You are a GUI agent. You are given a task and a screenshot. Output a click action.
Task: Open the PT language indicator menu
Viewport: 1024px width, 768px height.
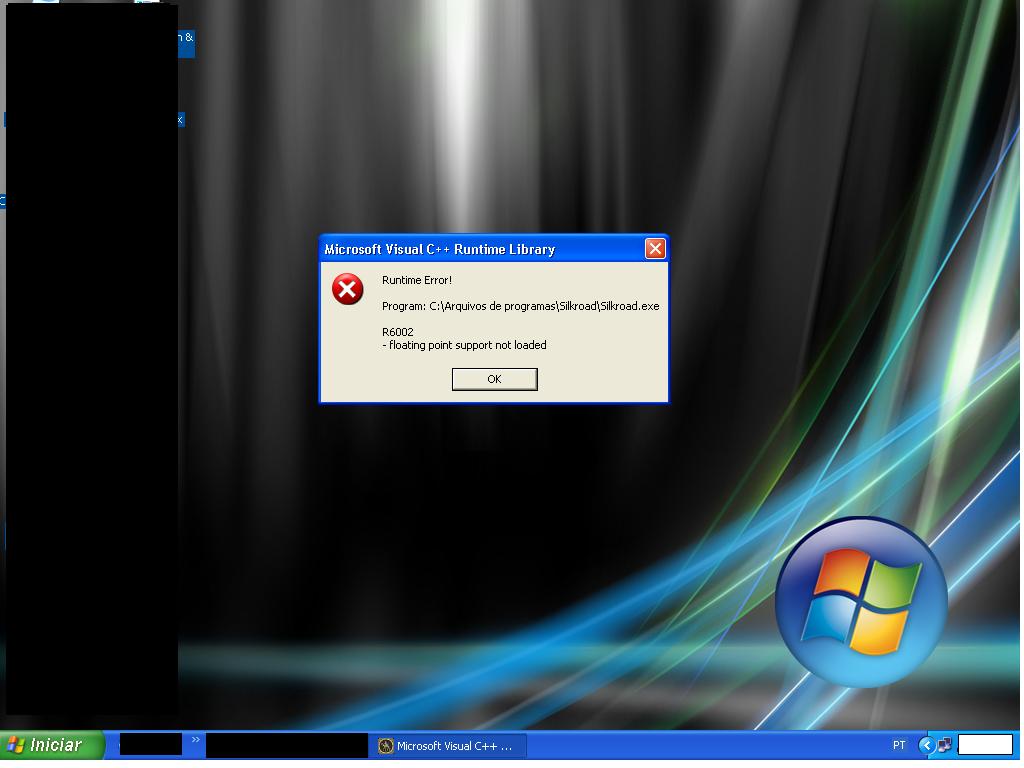pyautogui.click(x=899, y=746)
